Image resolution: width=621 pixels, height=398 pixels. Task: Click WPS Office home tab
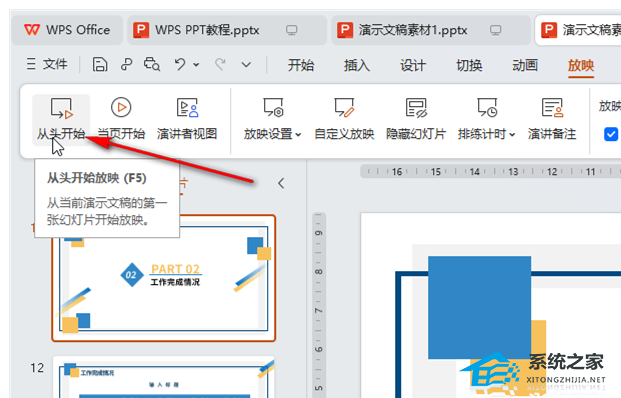(67, 30)
